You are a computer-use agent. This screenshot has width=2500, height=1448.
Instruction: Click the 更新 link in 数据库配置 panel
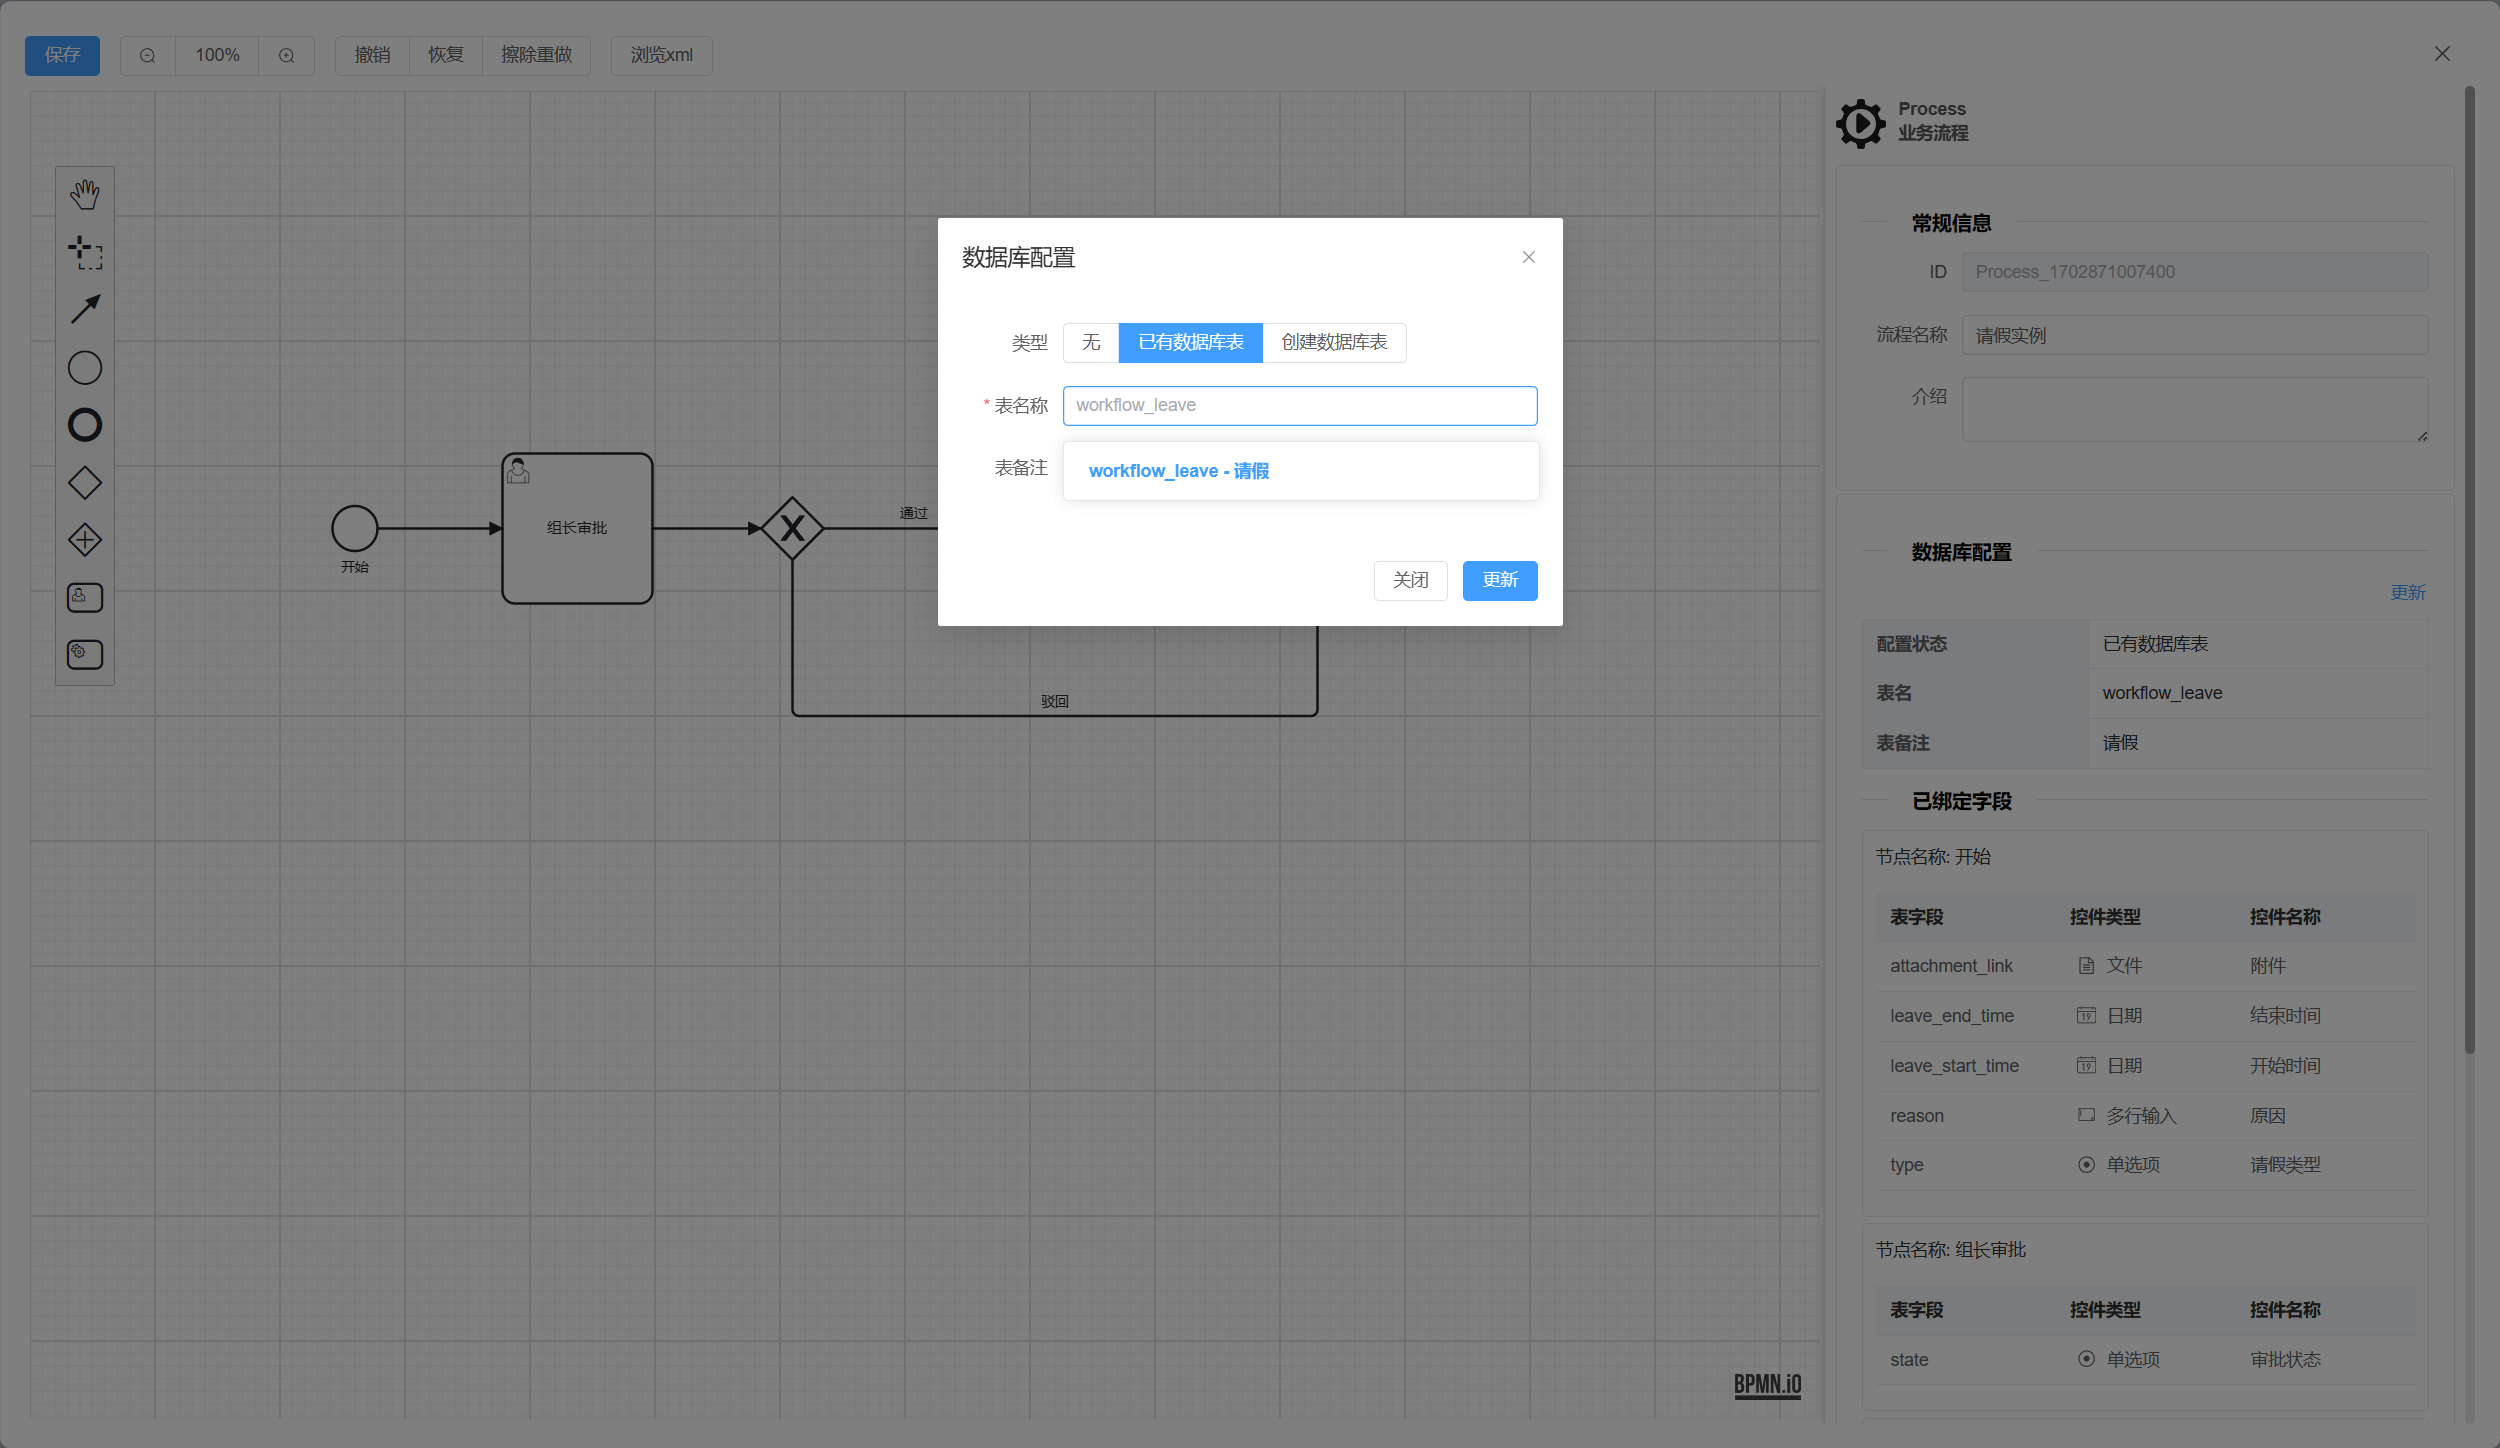coord(2408,593)
